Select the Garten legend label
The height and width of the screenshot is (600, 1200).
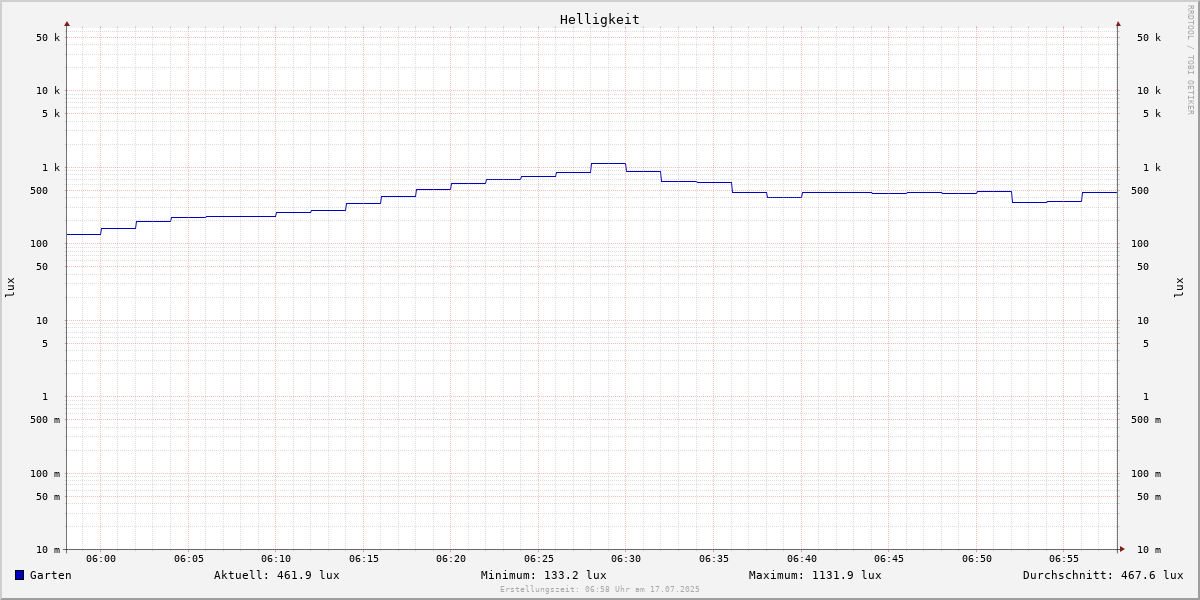click(x=51, y=575)
